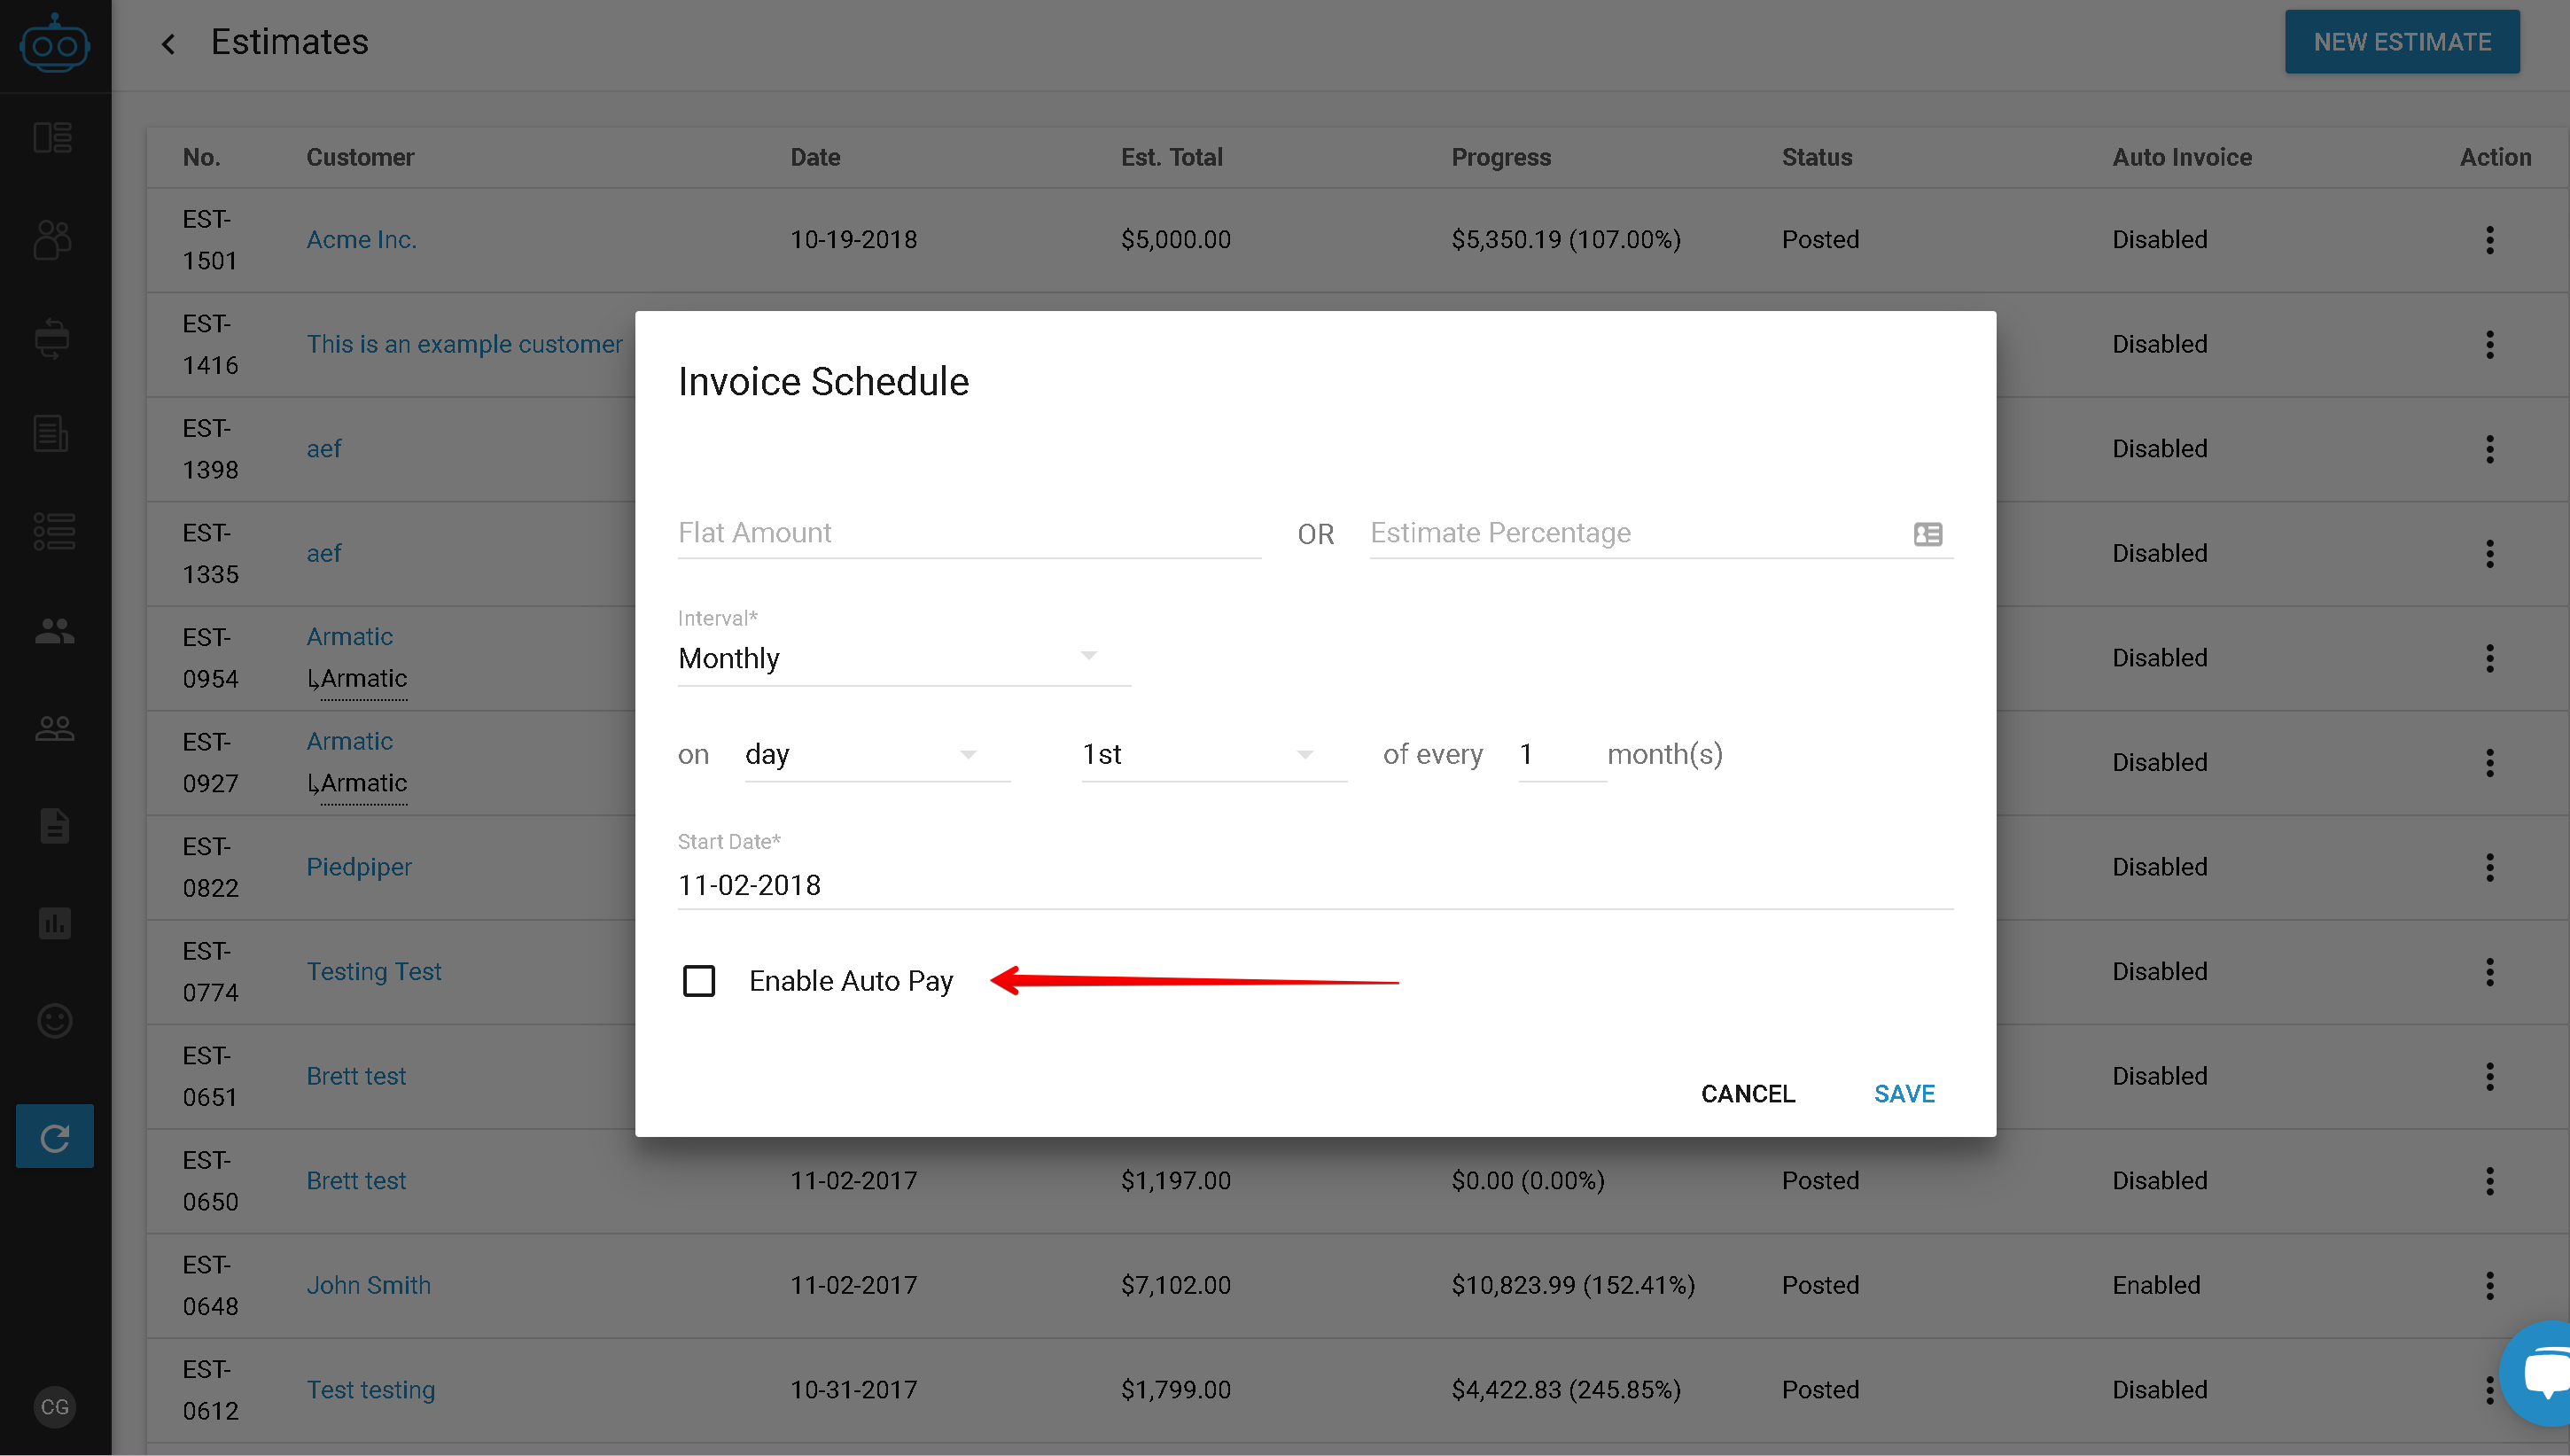The image size is (2570, 1456).
Task: Open the 'day' dropdown after 'on'
Action: (877, 754)
